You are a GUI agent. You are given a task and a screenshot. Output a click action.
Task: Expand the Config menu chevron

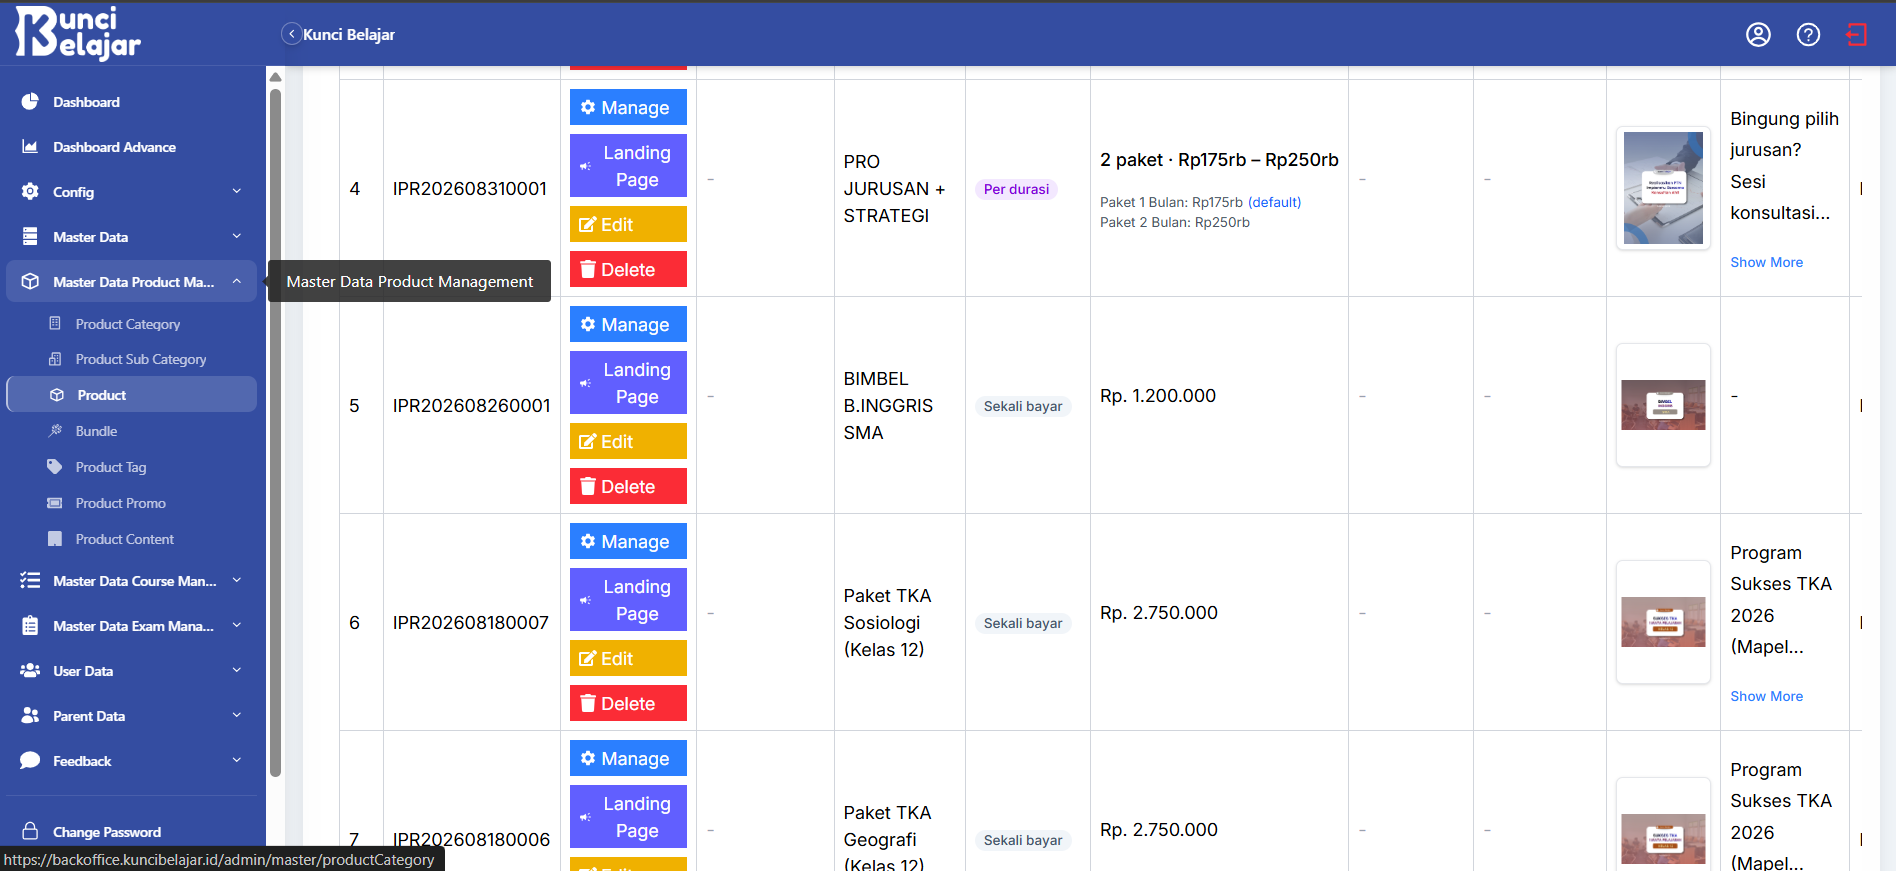(237, 191)
